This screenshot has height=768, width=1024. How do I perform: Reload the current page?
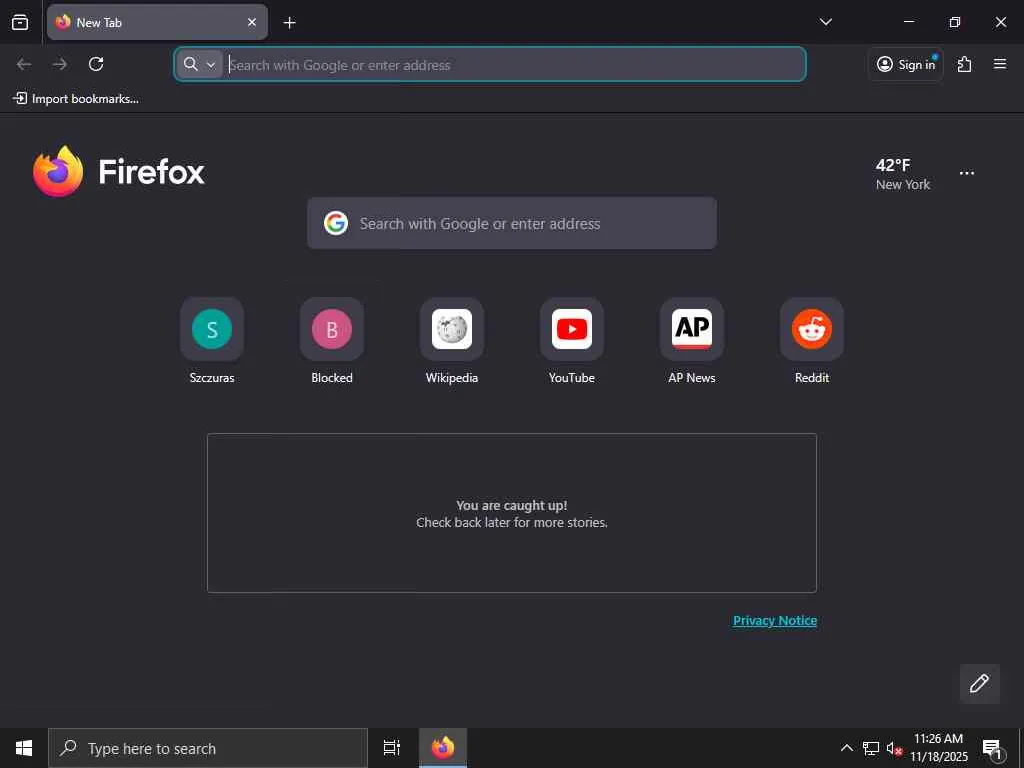(x=96, y=64)
